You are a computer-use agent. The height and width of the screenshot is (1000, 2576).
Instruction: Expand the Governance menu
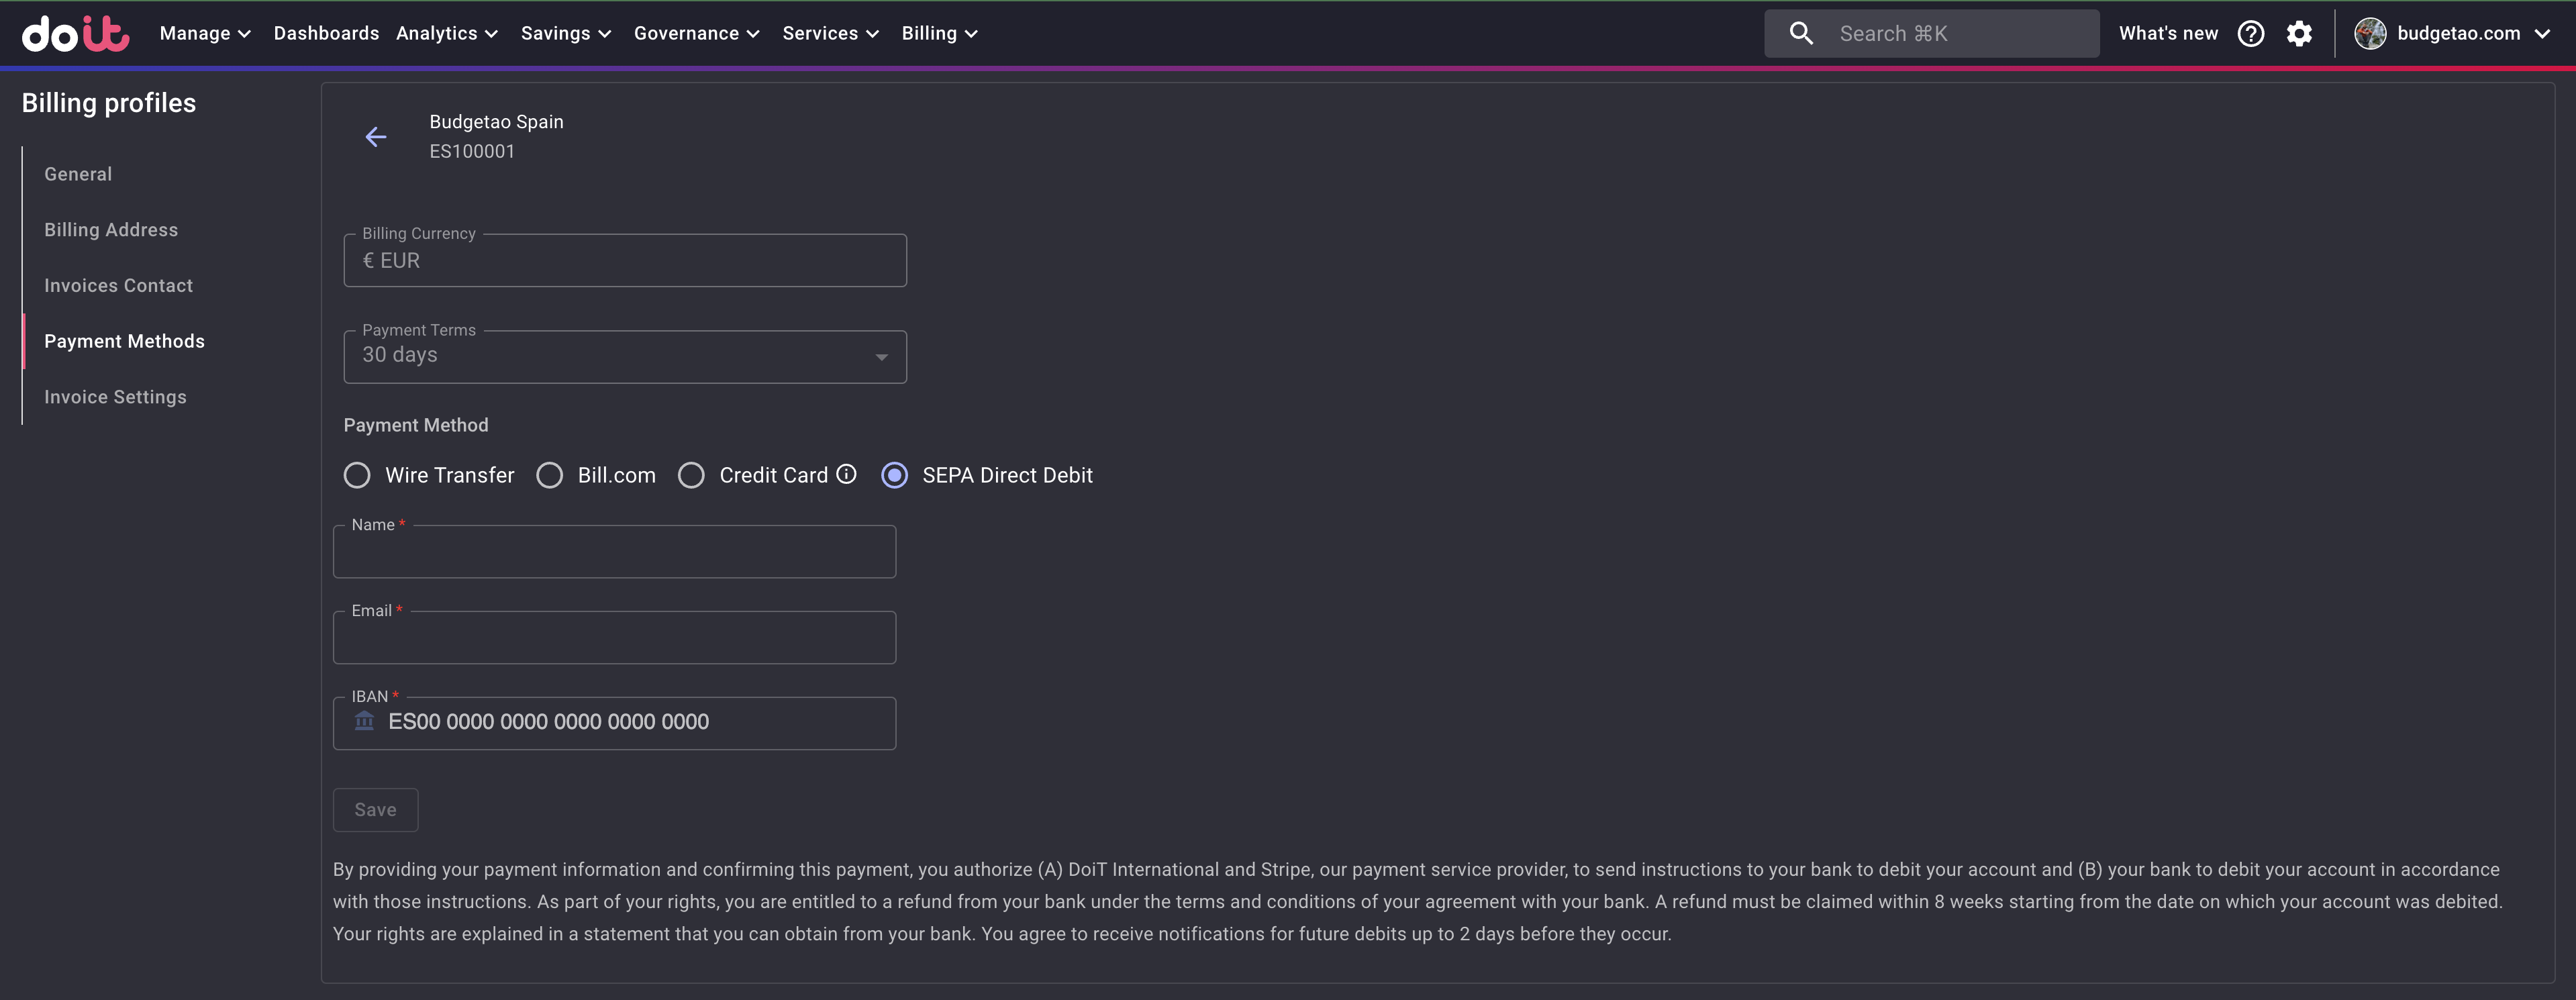696,33
